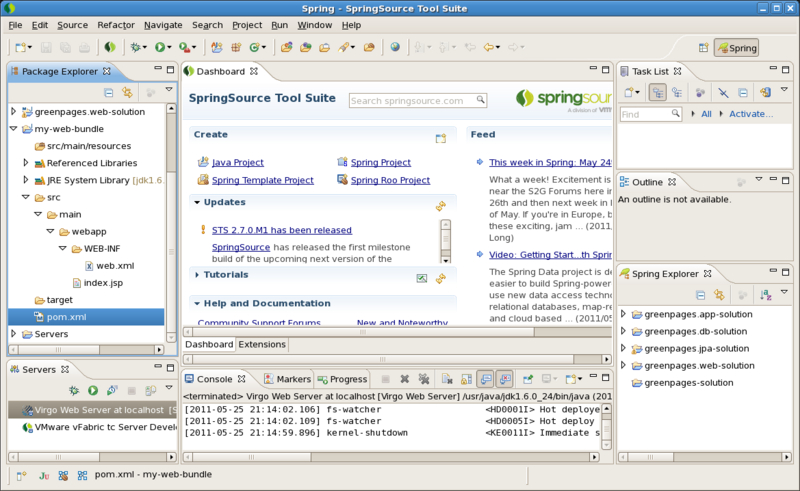This screenshot has height=491, width=800.
Task: Collapse my-web-bundle project tree
Action: click(x=14, y=129)
